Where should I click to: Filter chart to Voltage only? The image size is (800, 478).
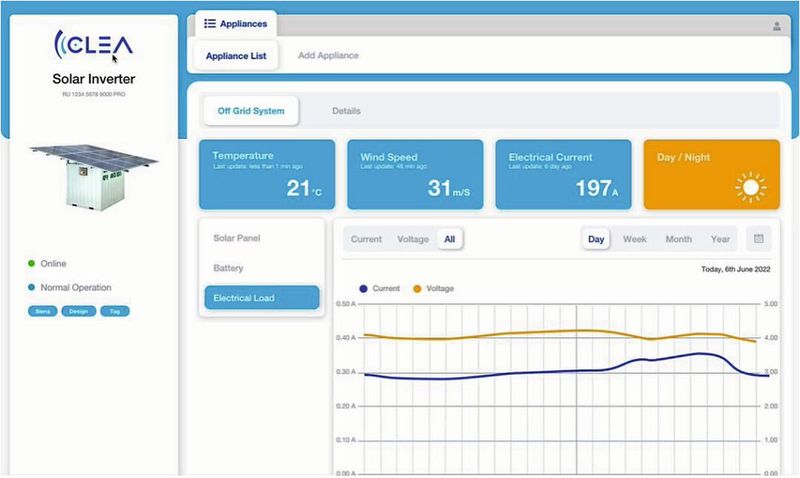(x=413, y=239)
